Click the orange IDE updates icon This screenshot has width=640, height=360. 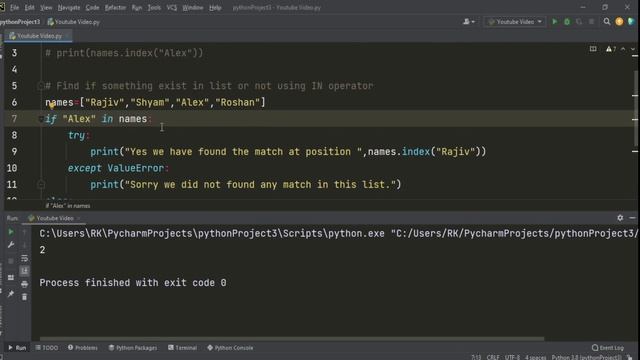(x=619, y=22)
